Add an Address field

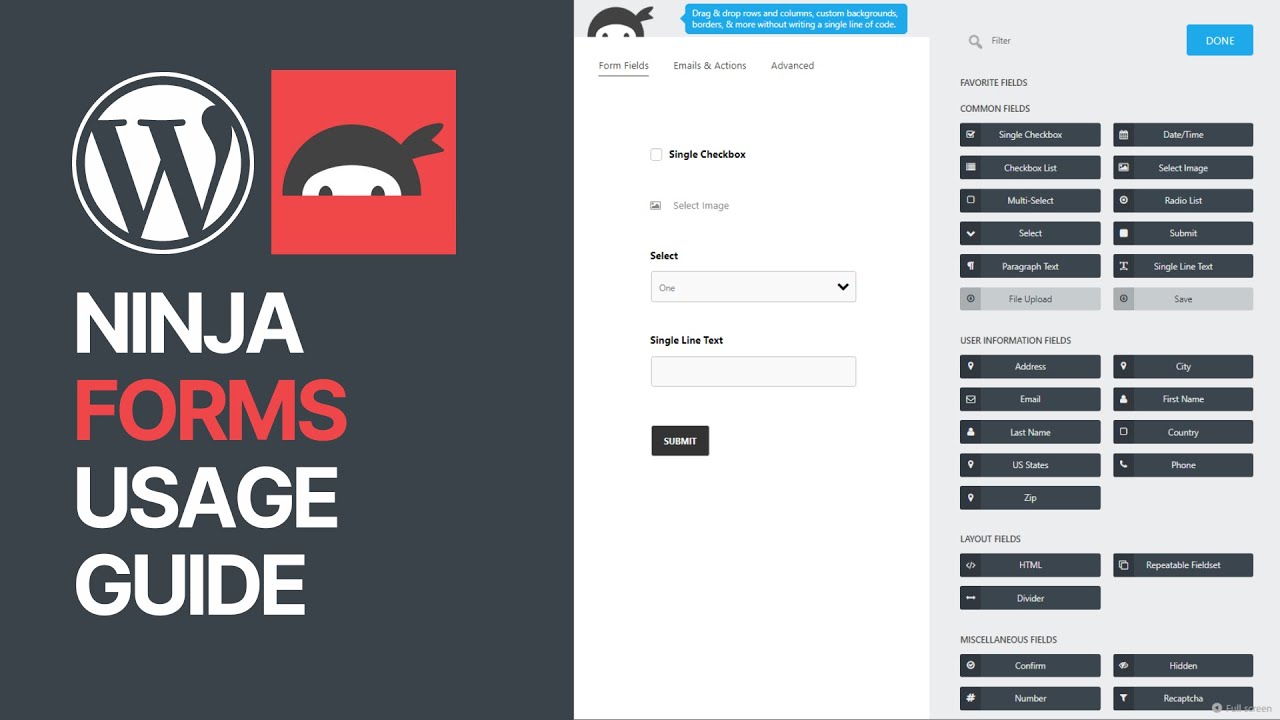1030,367
